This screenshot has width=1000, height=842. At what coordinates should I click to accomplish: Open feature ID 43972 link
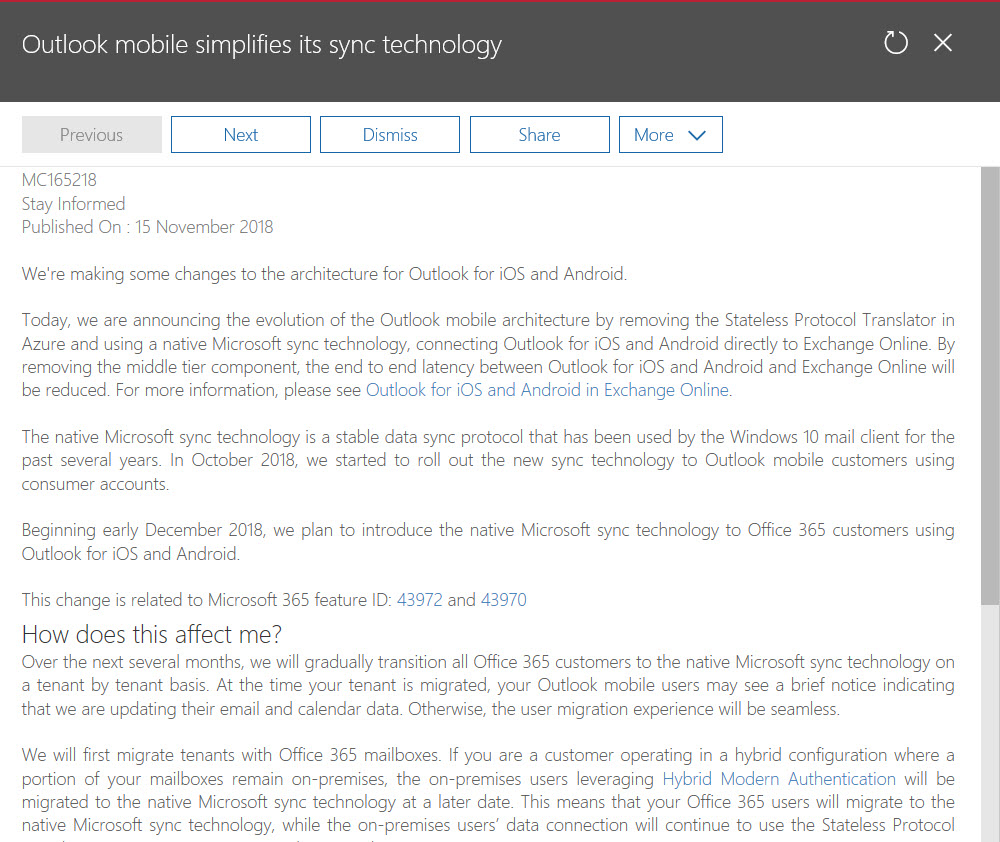click(x=420, y=600)
